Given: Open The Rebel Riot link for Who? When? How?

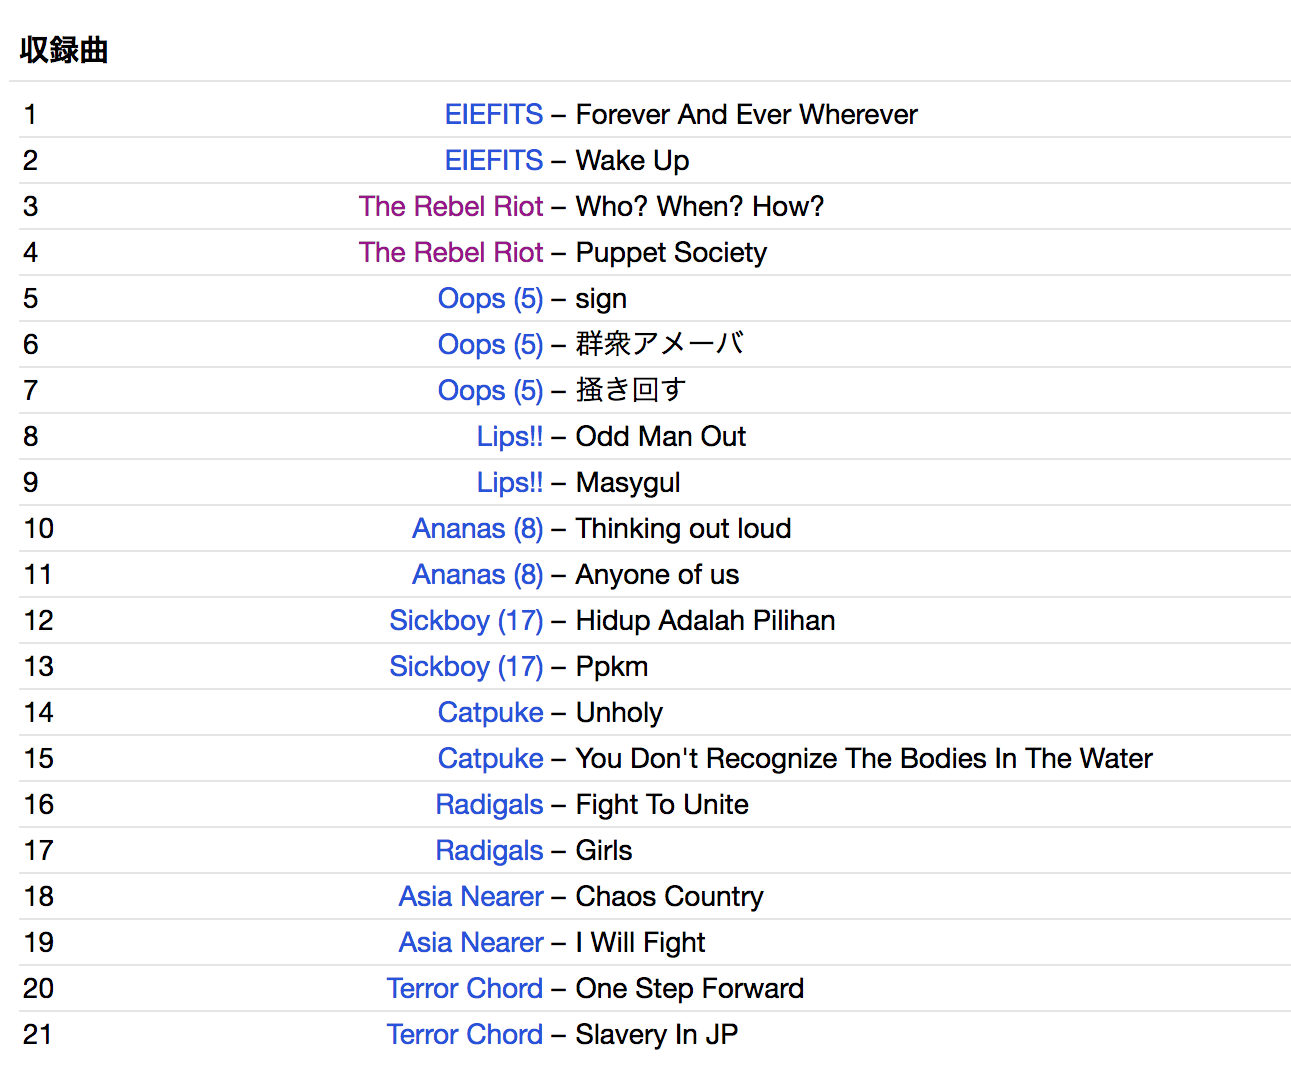Looking at the screenshot, I should click(451, 206).
